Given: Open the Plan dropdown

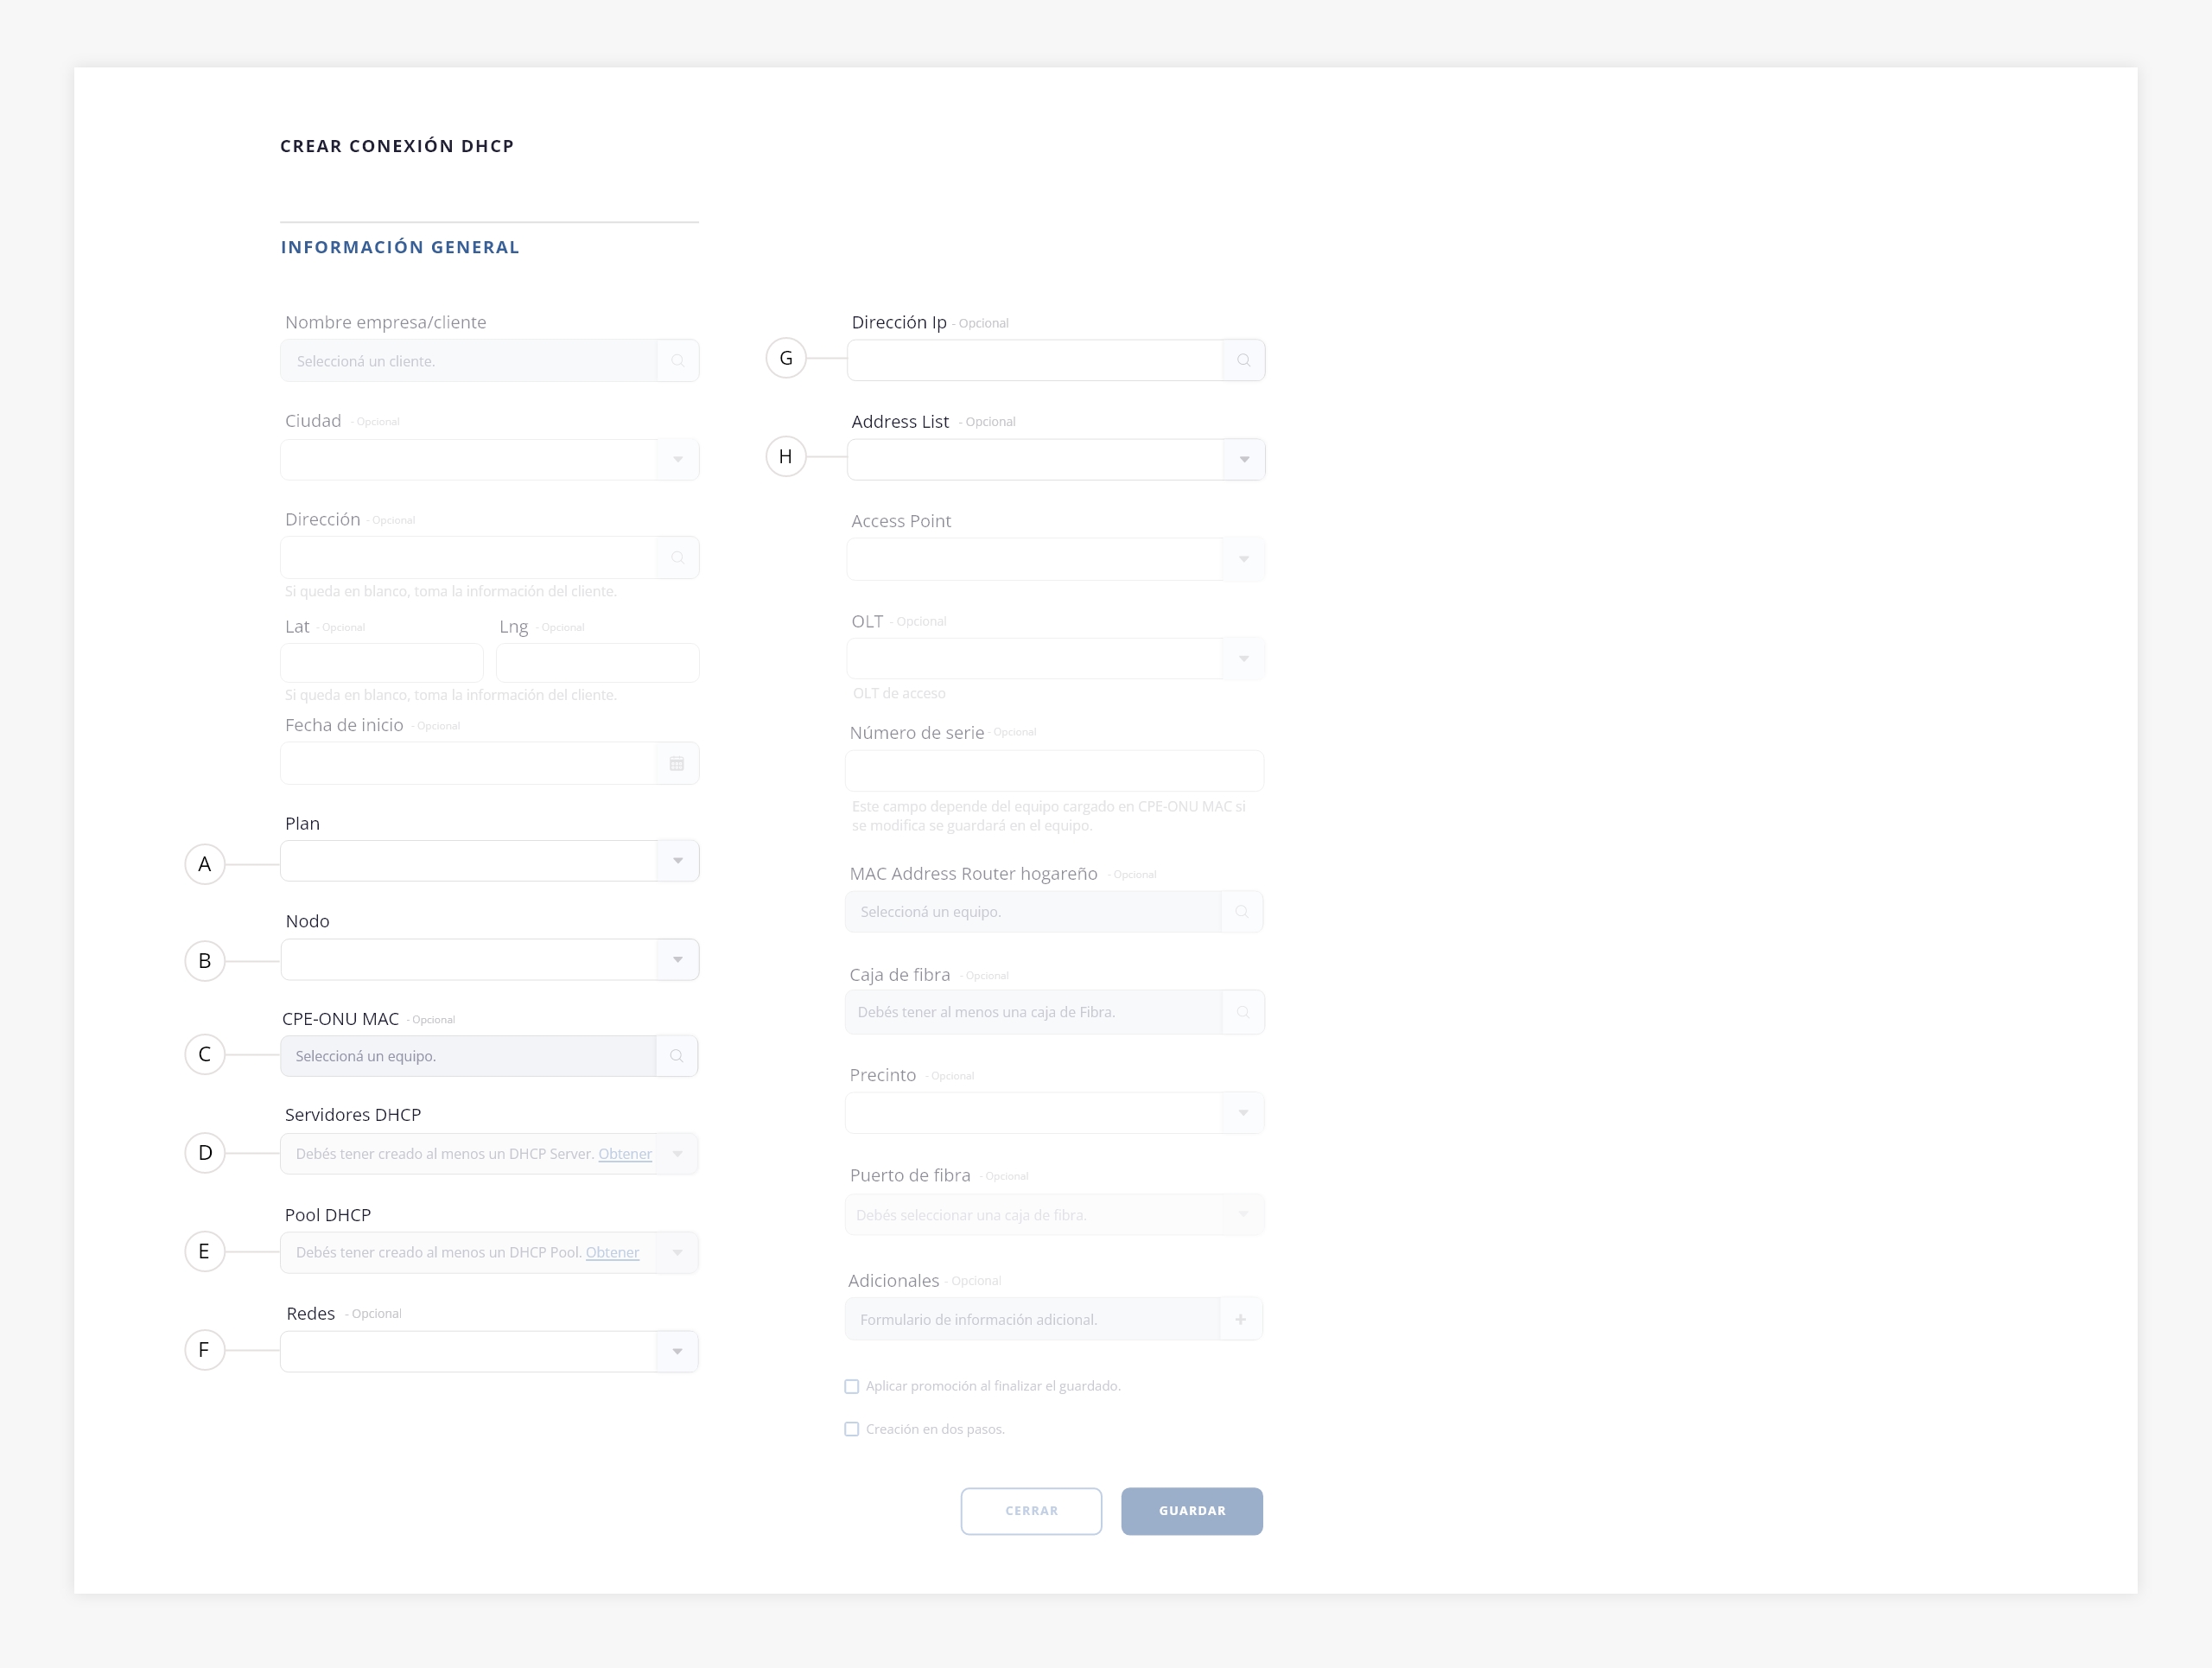Looking at the screenshot, I should (x=678, y=861).
